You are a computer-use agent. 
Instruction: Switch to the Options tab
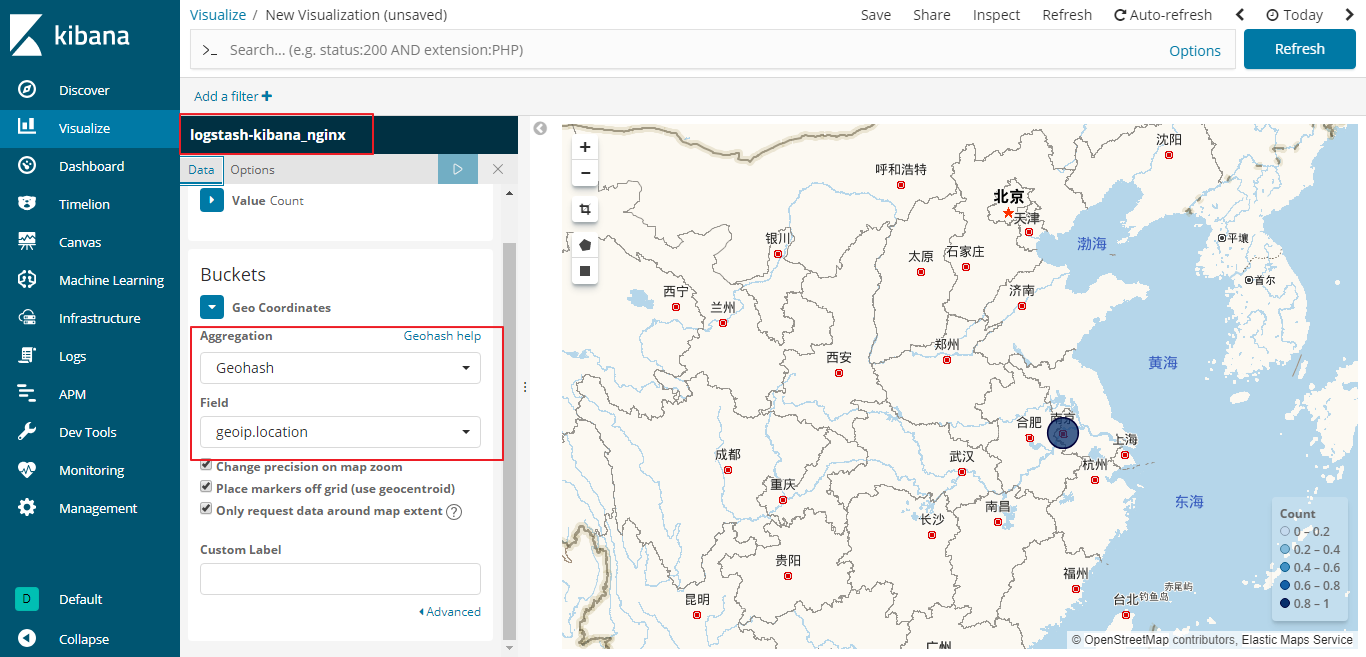(x=252, y=170)
